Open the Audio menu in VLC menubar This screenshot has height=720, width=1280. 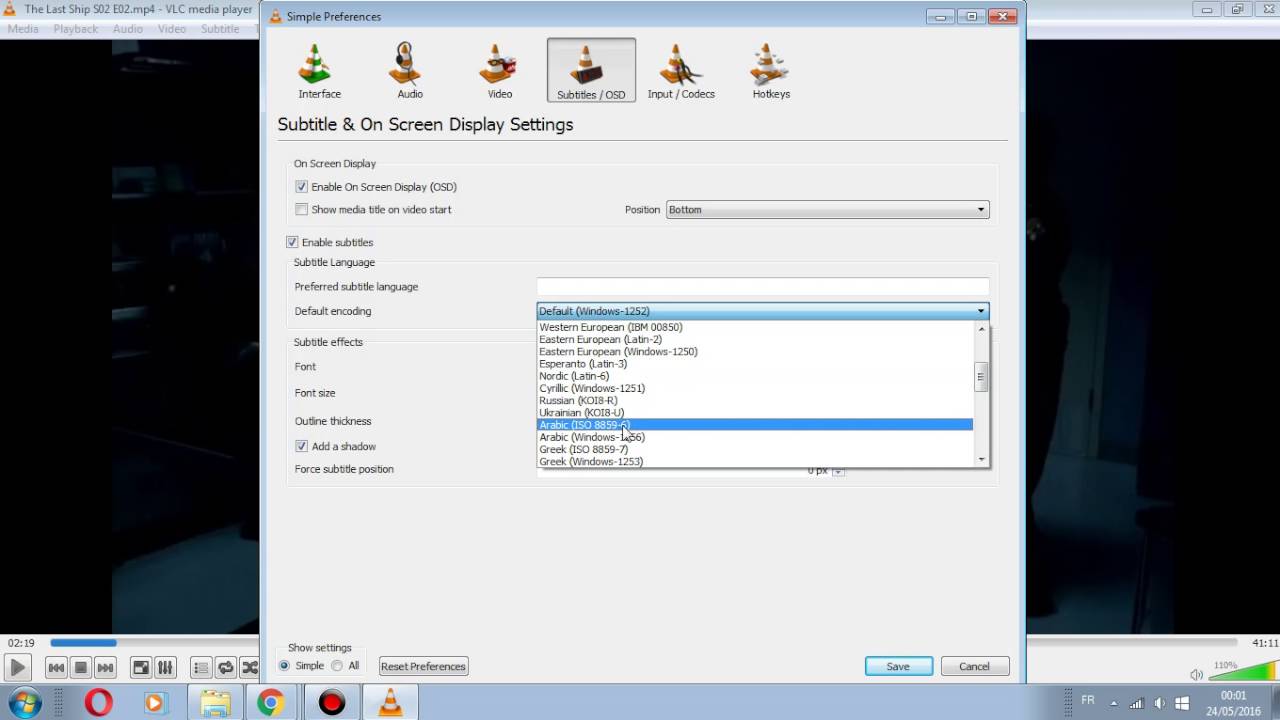(128, 29)
